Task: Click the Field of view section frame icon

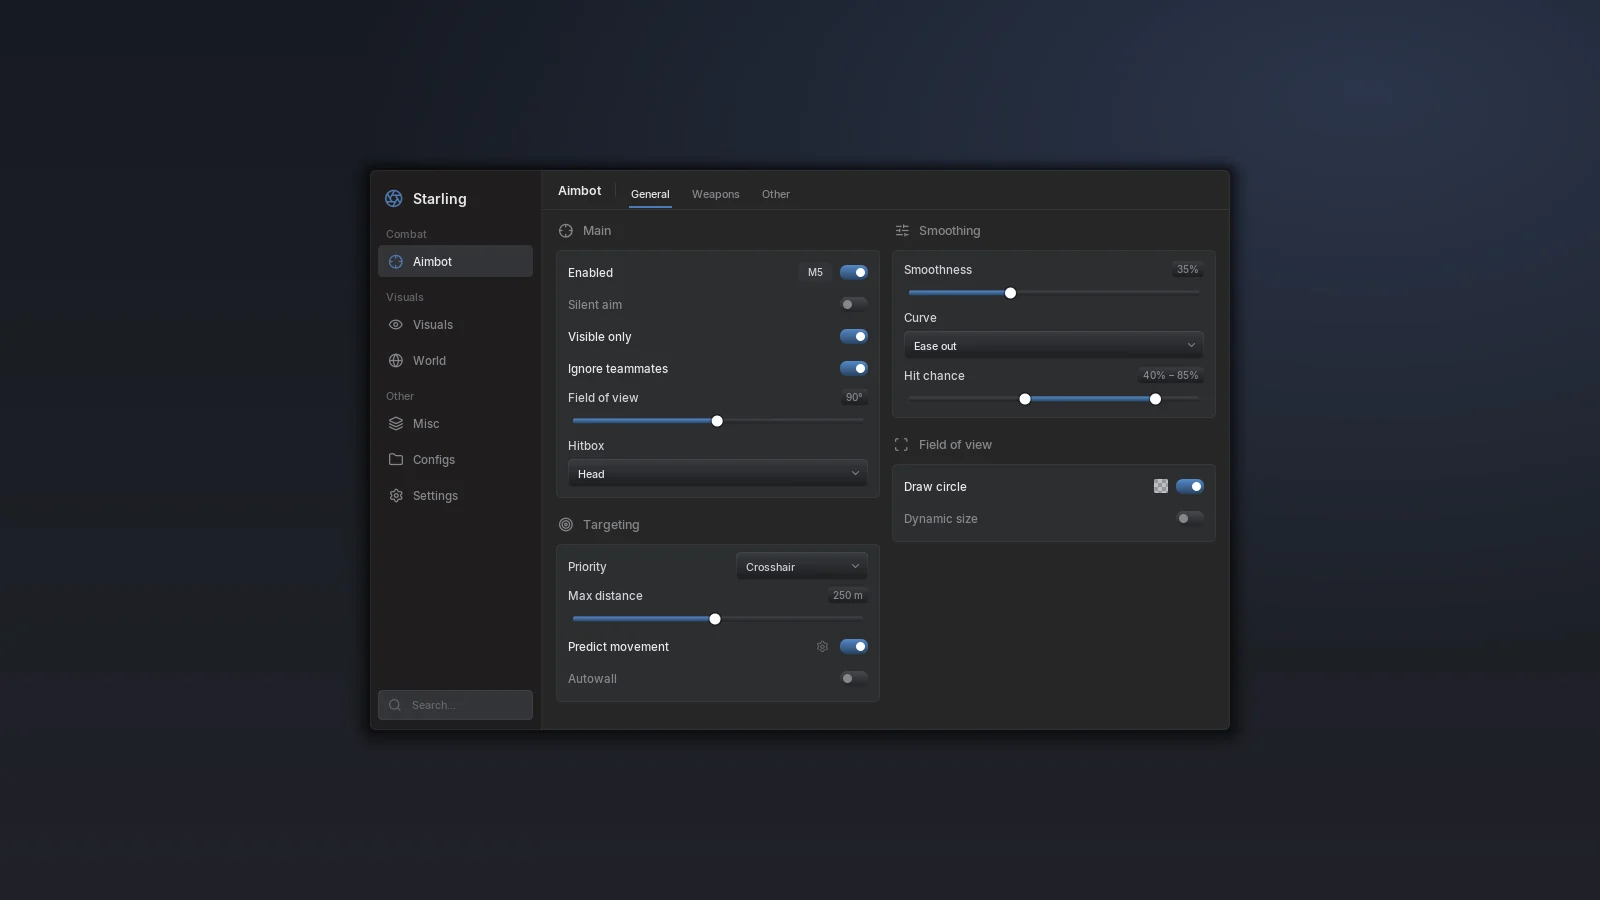Action: coord(902,445)
